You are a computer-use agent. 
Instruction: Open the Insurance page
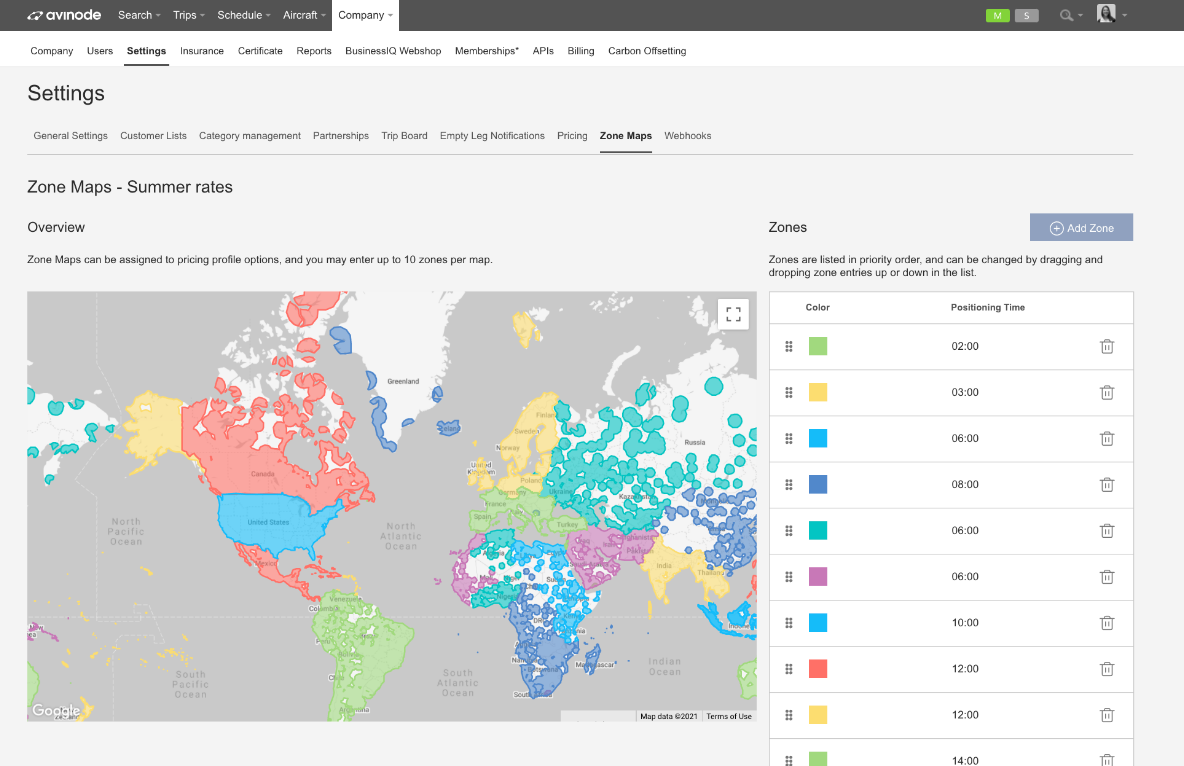202,51
